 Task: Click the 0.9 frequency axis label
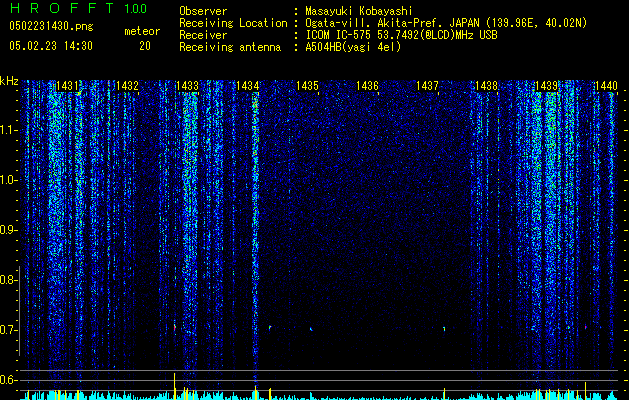click(x=8, y=230)
